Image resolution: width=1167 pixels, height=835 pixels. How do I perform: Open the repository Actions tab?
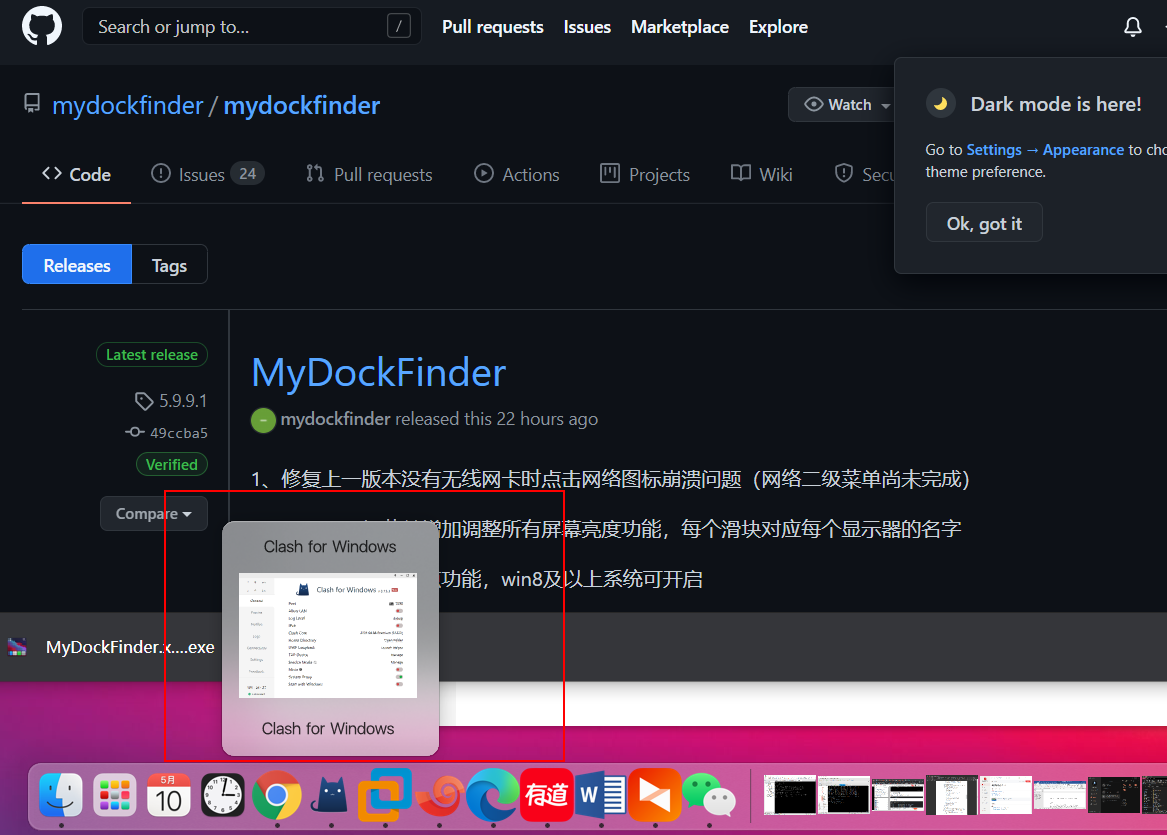pos(517,173)
